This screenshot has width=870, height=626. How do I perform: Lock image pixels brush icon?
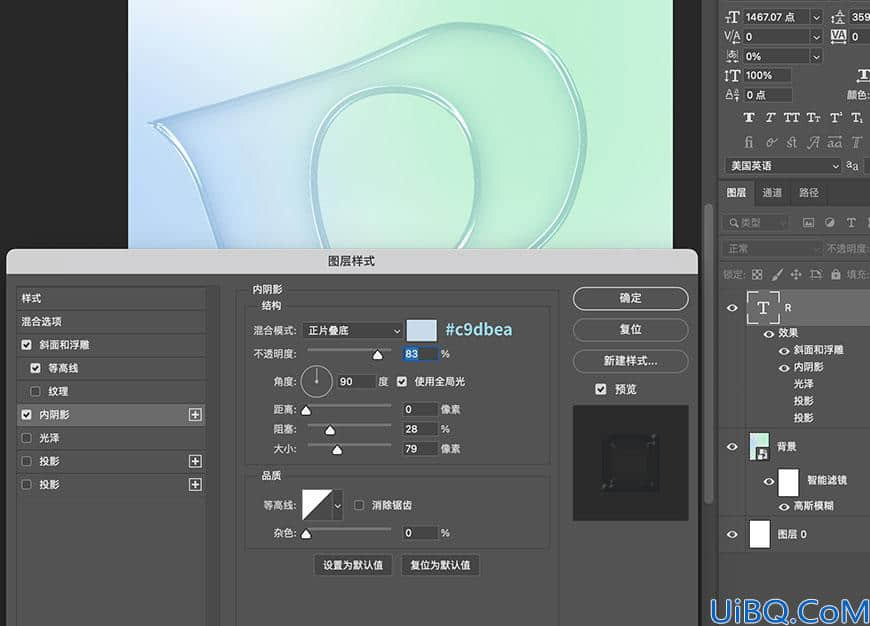777,274
